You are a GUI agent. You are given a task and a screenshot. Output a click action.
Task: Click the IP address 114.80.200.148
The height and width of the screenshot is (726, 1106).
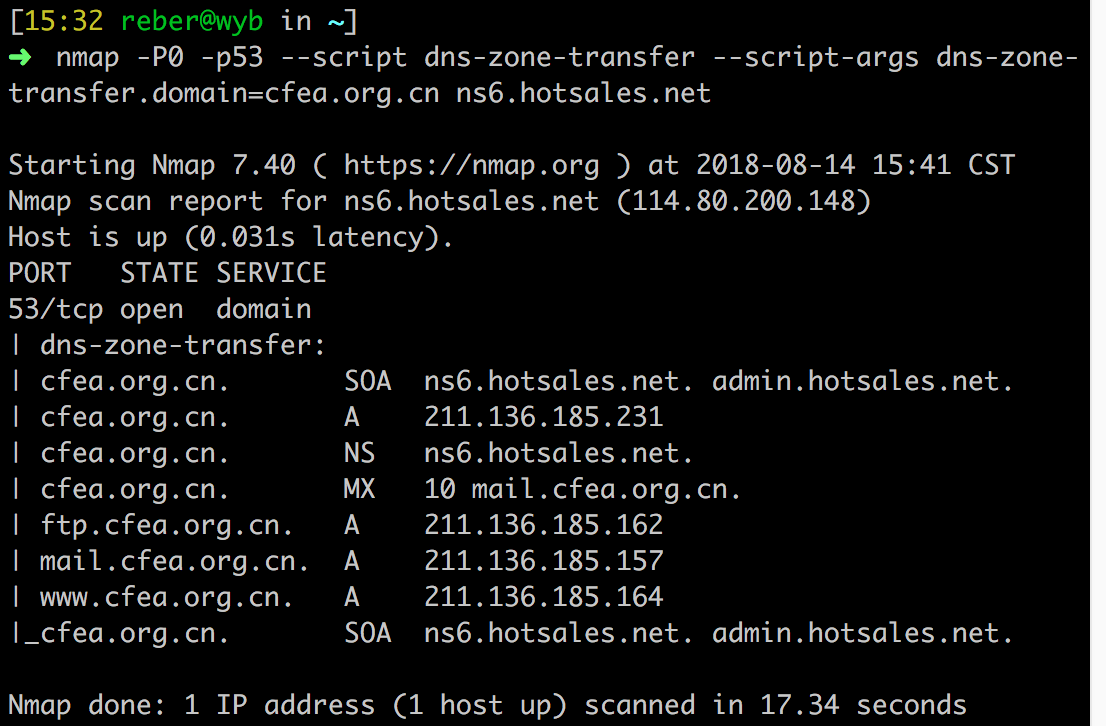pyautogui.click(x=743, y=202)
